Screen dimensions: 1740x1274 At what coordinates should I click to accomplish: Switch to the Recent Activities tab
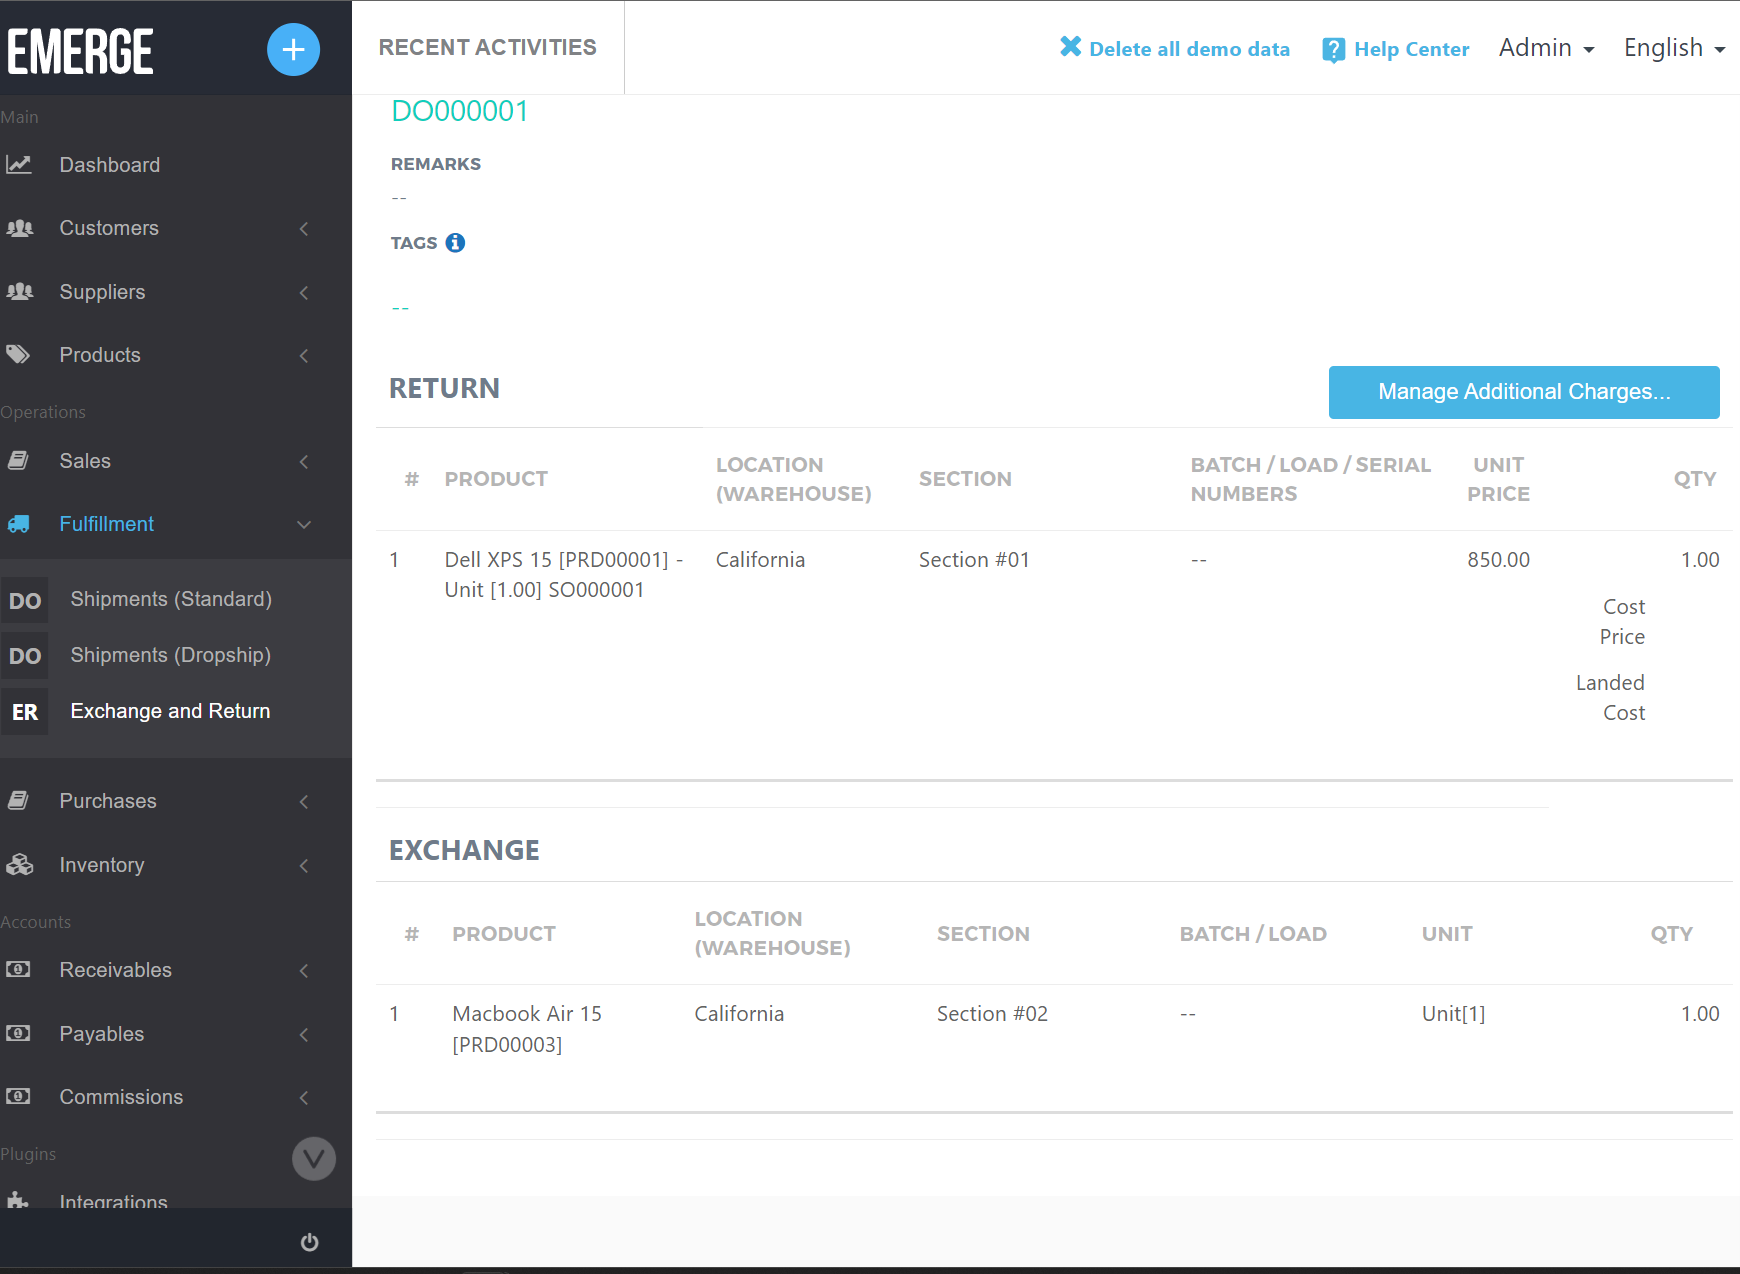[x=487, y=46]
